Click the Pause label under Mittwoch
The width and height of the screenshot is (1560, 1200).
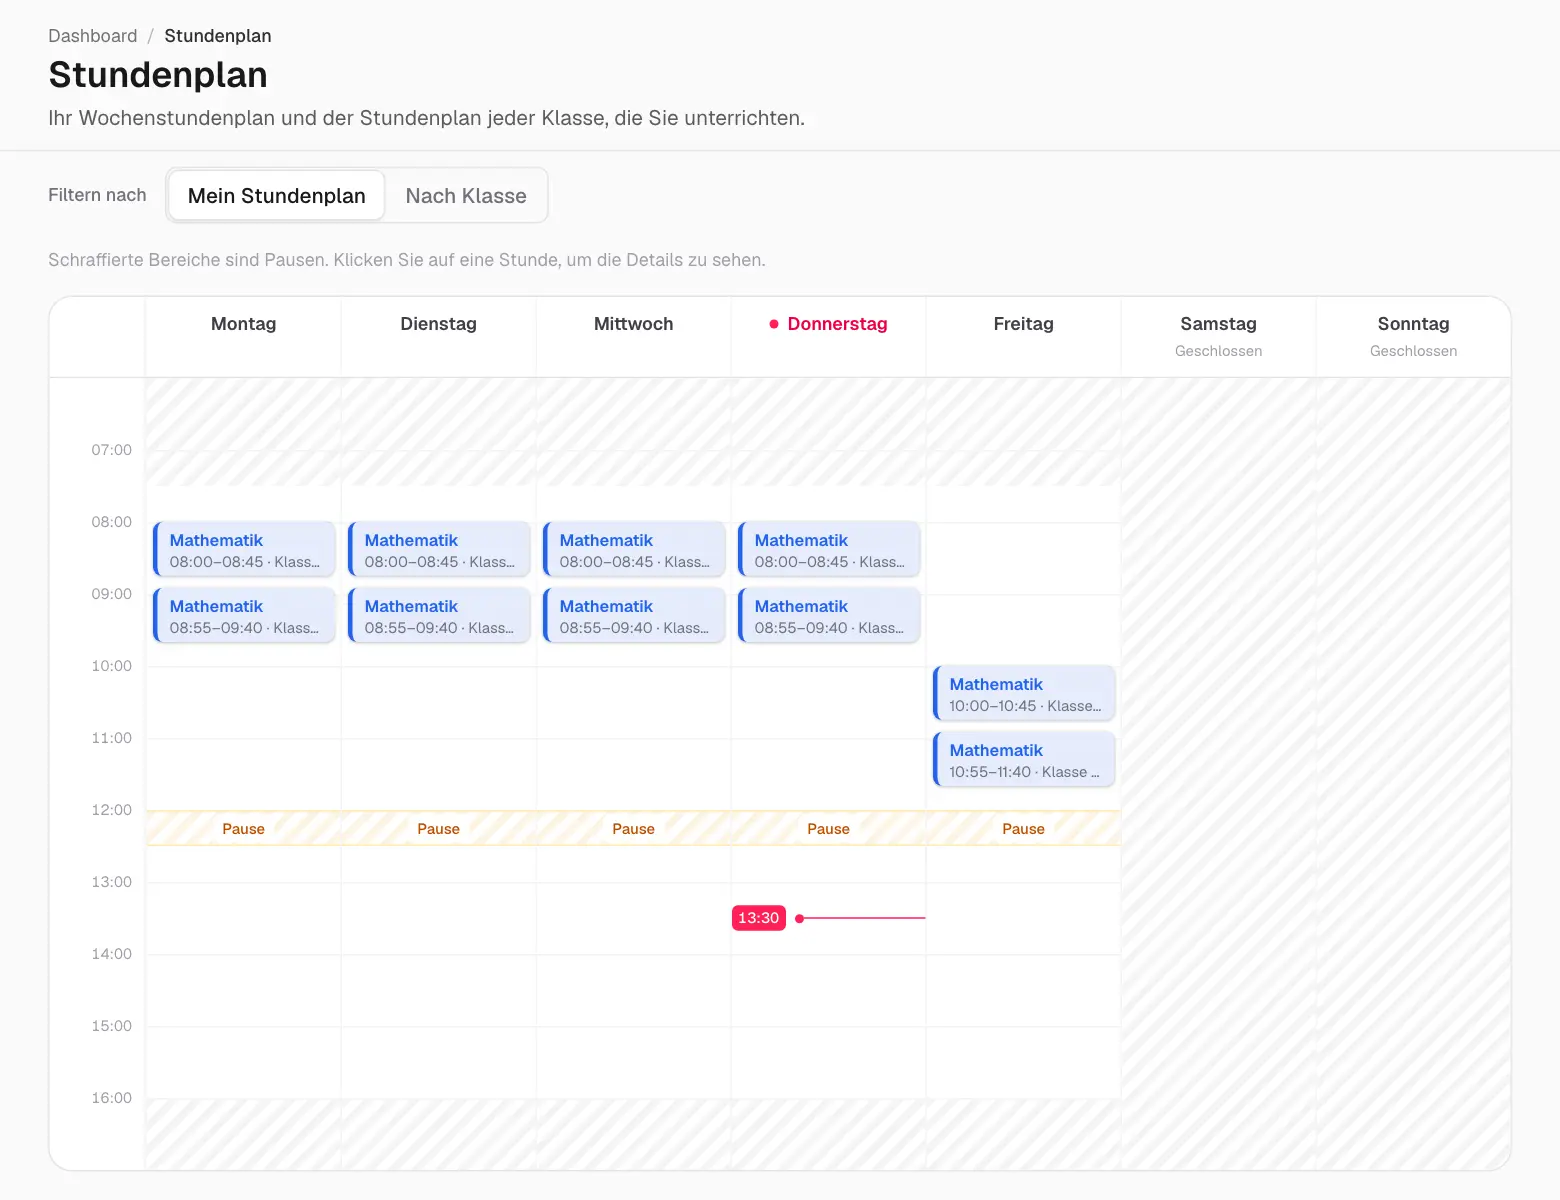634,829
